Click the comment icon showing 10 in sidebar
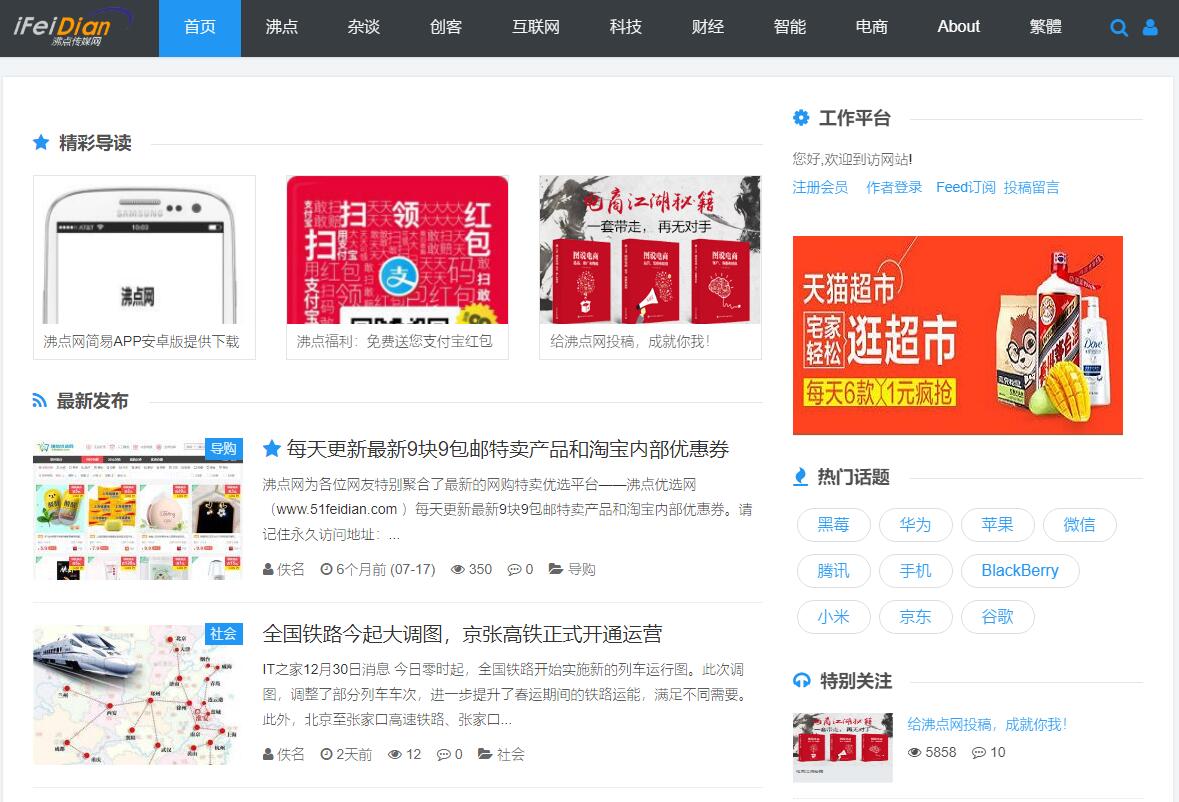This screenshot has height=802, width=1179. tap(978, 752)
